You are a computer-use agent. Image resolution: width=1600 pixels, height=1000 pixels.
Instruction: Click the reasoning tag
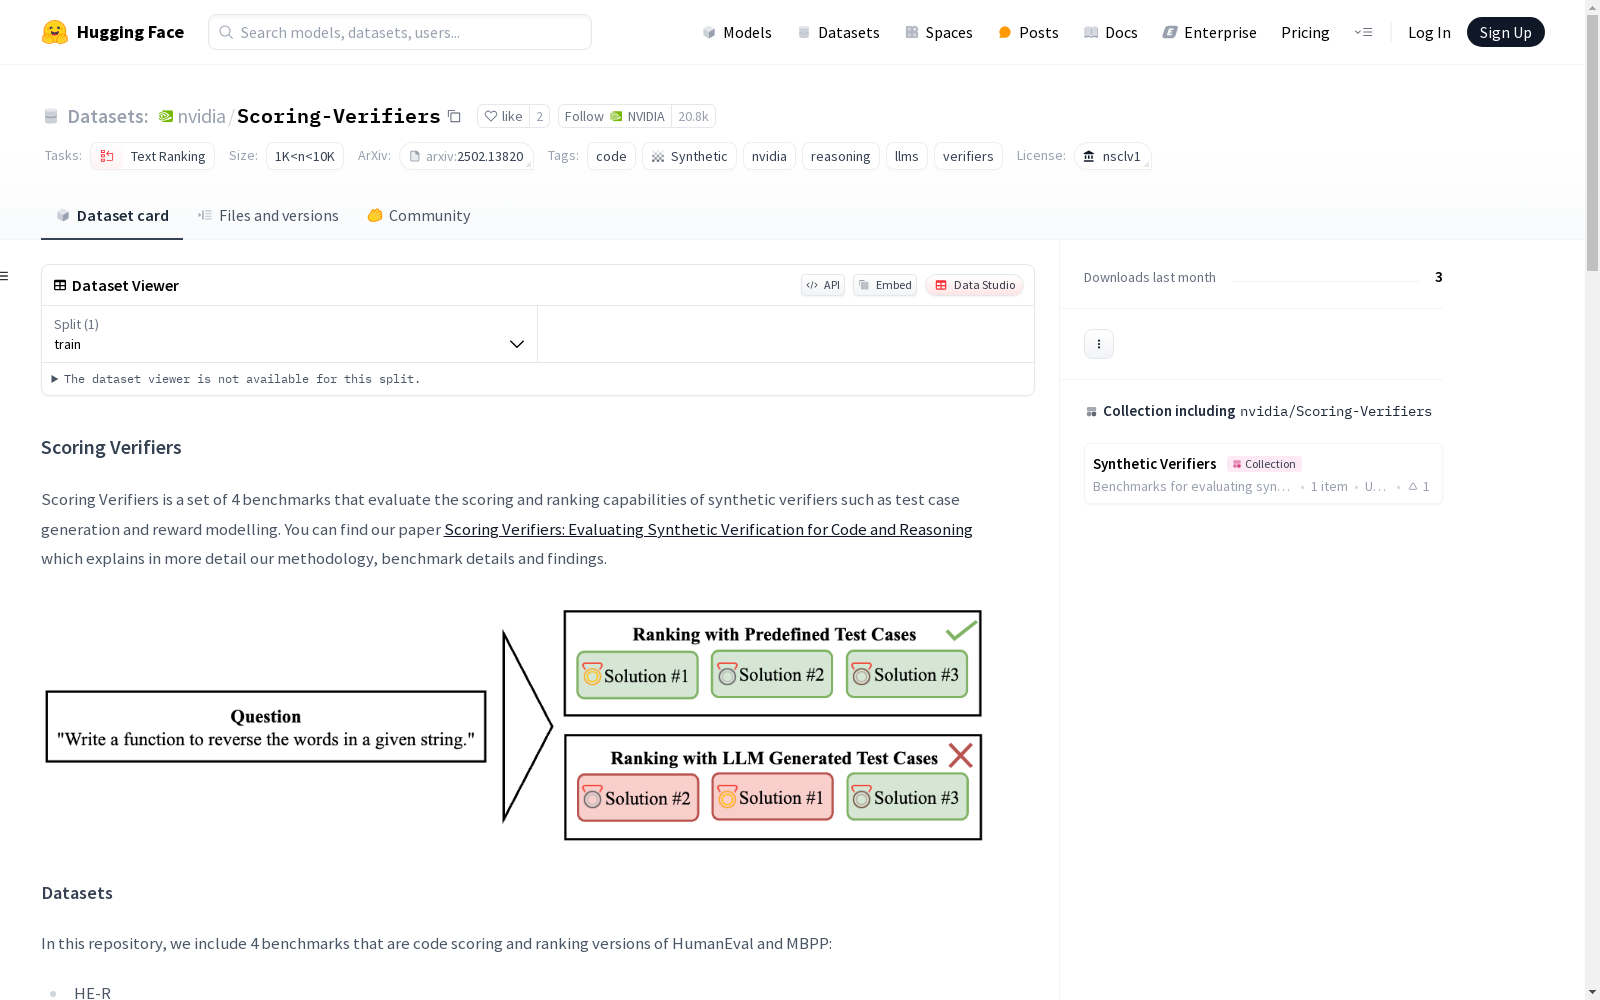coord(840,156)
